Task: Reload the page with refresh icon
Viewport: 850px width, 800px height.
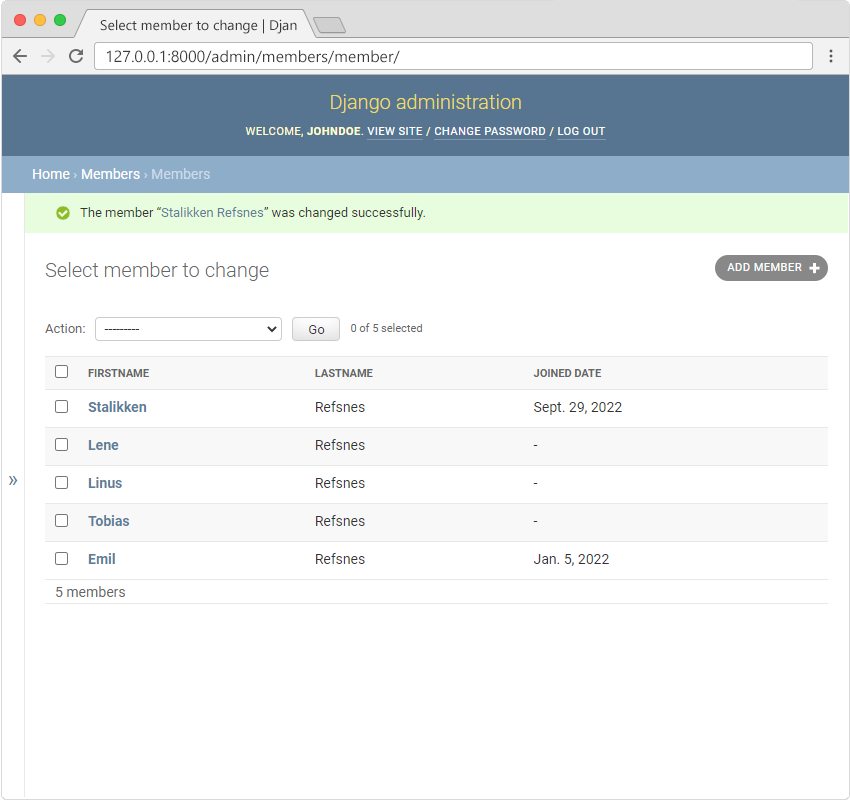Action: pyautogui.click(x=75, y=56)
